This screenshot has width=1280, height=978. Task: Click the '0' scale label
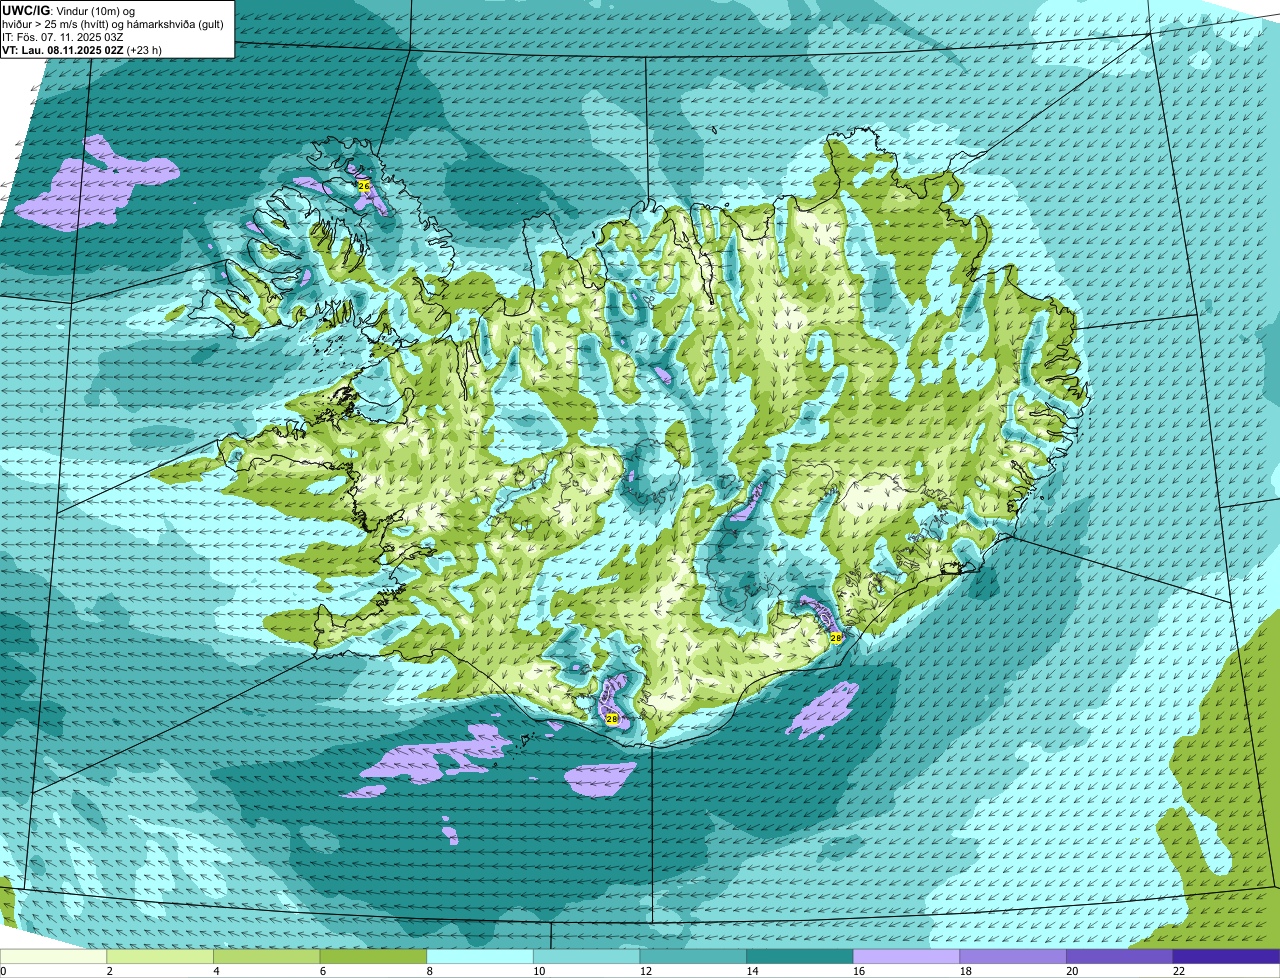(4, 971)
